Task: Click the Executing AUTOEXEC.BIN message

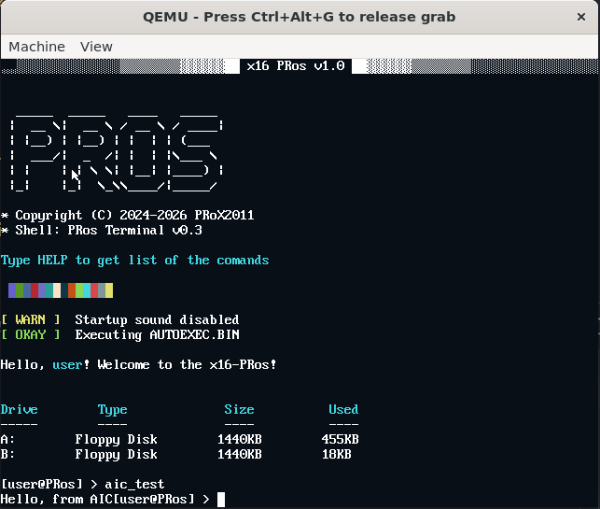Action: point(157,335)
